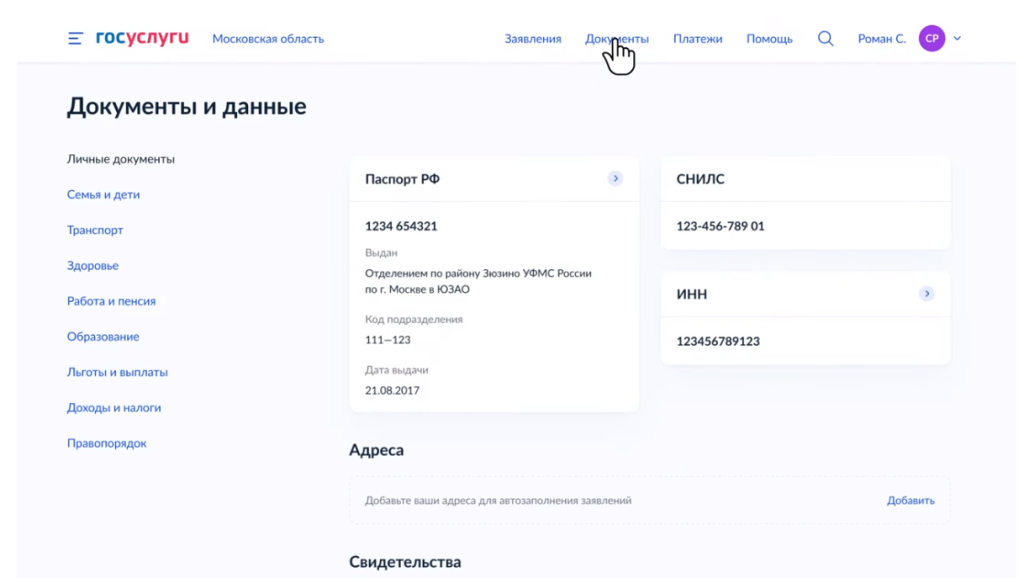This screenshot has height=578, width=1024.
Task: Open Документы in top menu
Action: point(617,39)
